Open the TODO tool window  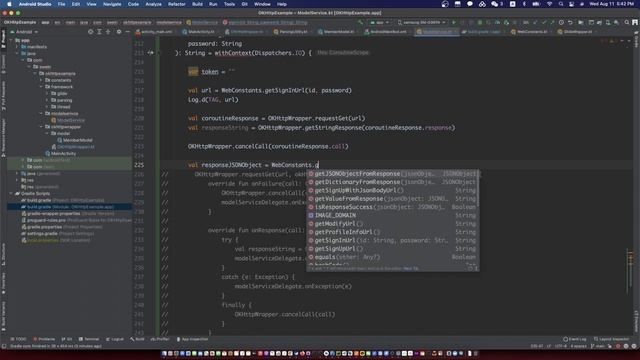point(18,339)
